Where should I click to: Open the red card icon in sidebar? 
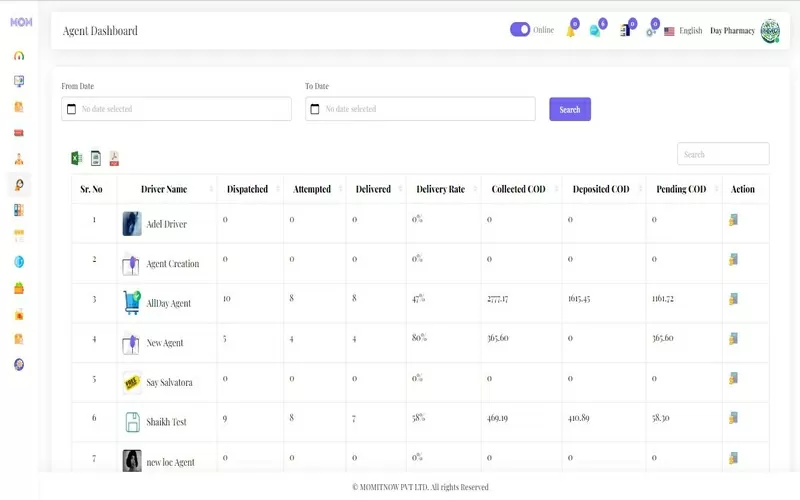click(19, 133)
